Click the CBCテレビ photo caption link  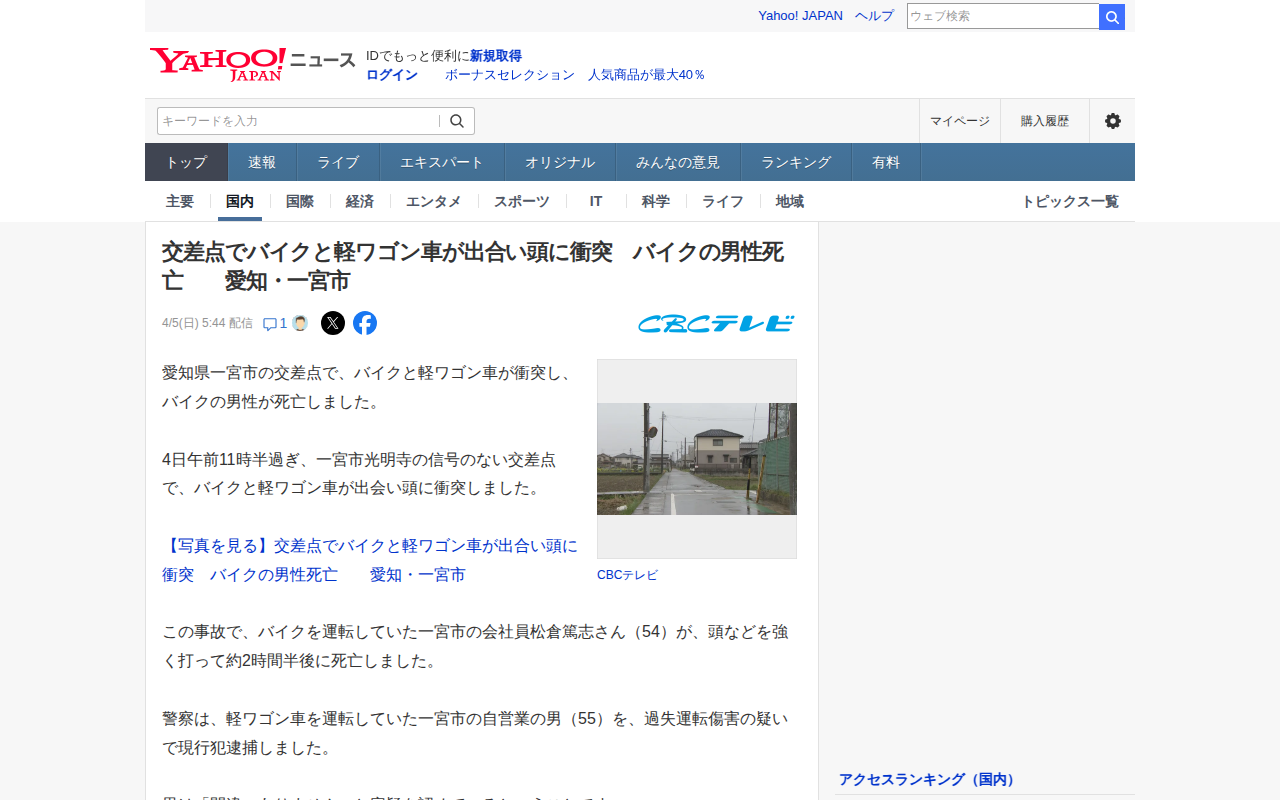click(627, 575)
